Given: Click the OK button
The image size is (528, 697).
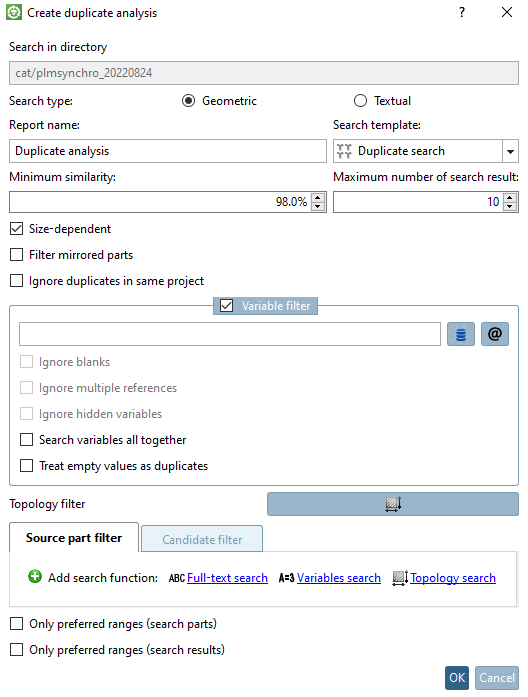Looking at the screenshot, I should pos(457,678).
